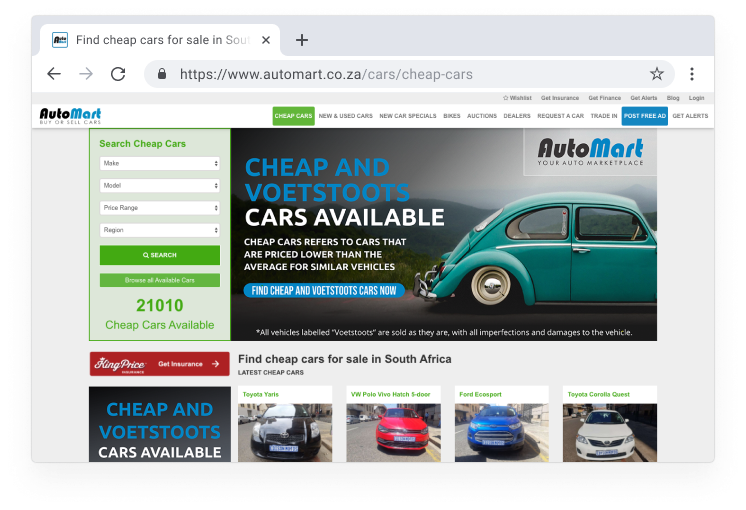Open New & Used Cars menu item

click(346, 116)
